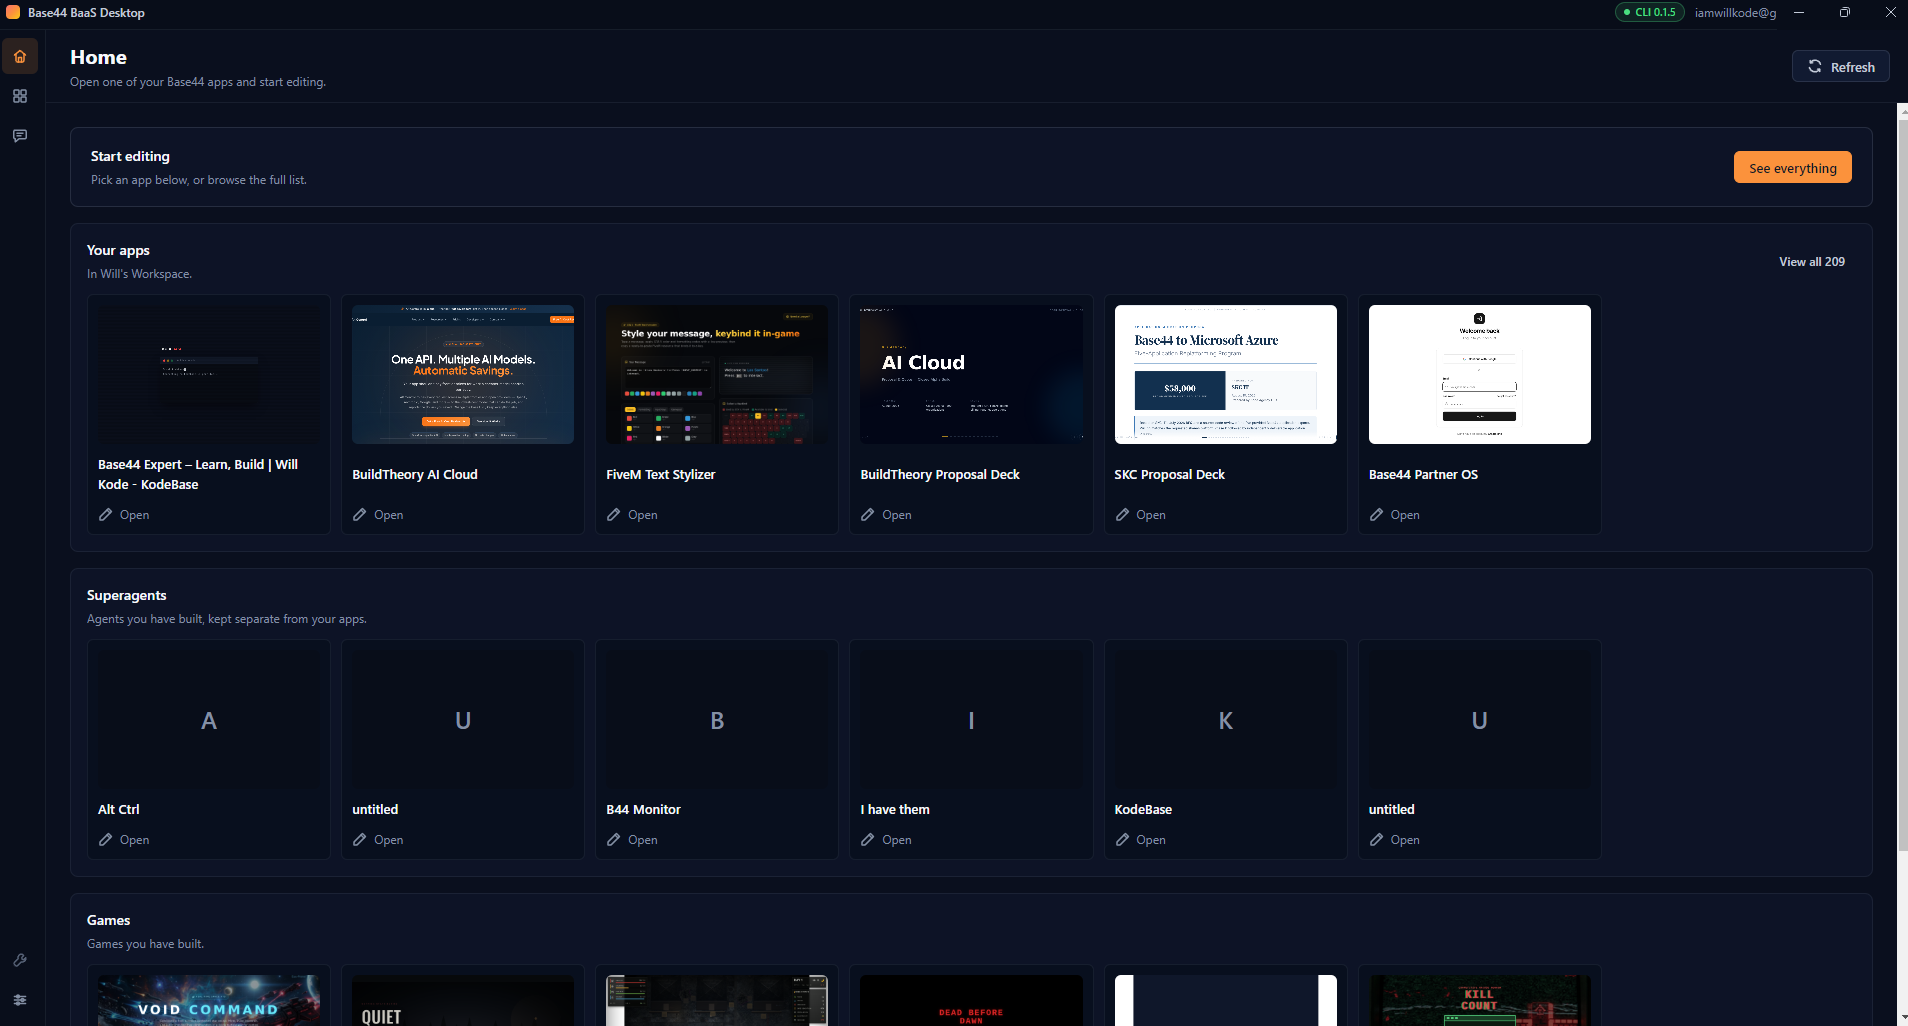
Task: Maximize or restore the Base44 window
Action: tap(1845, 12)
